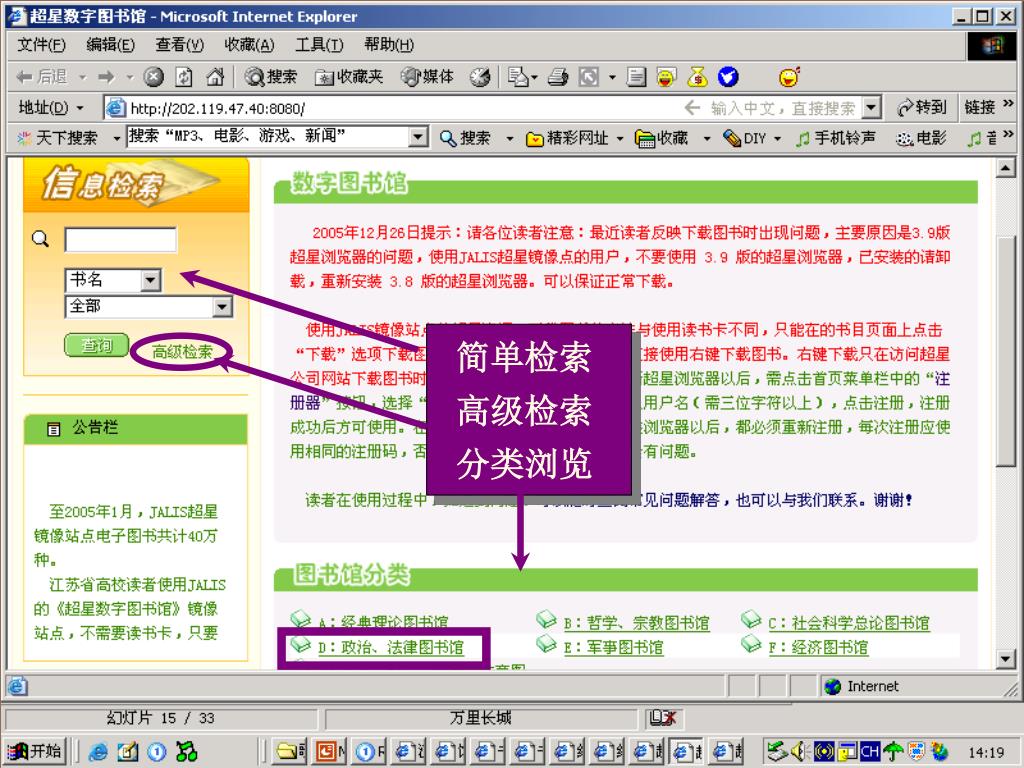Viewport: 1024px width, 768px height.
Task: Open D：政治、法律图书馆 link
Action: tap(391, 647)
